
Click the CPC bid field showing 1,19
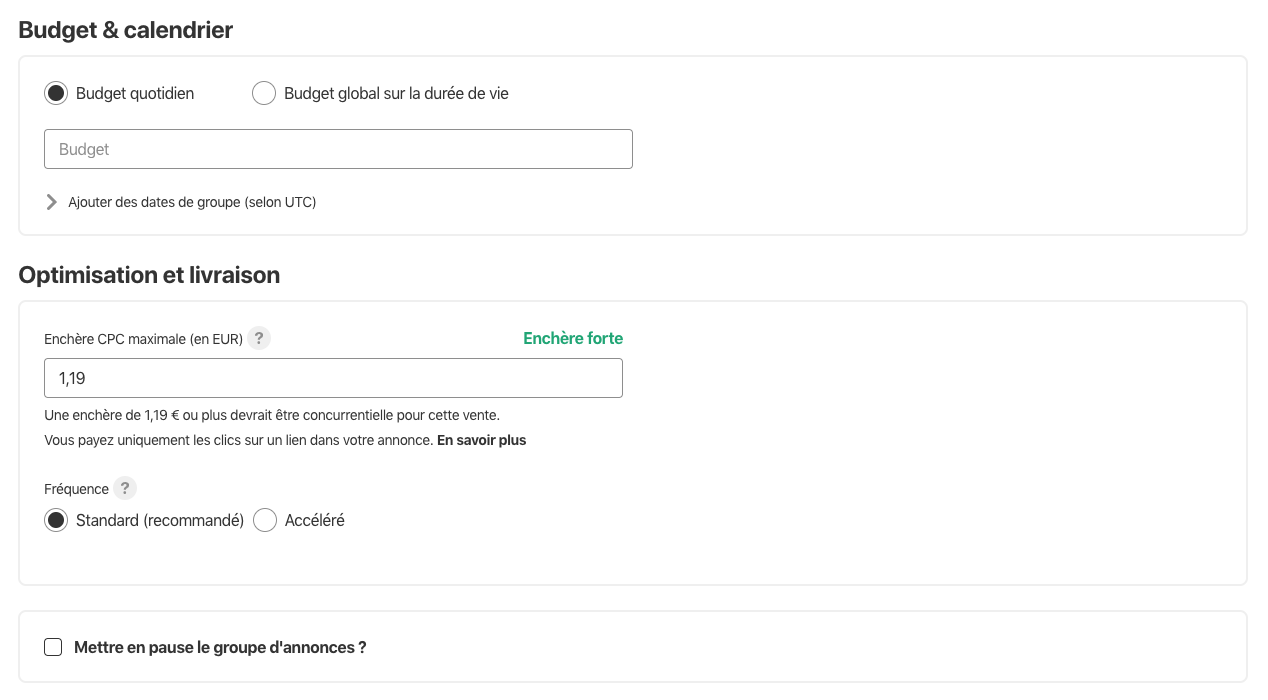tap(333, 378)
